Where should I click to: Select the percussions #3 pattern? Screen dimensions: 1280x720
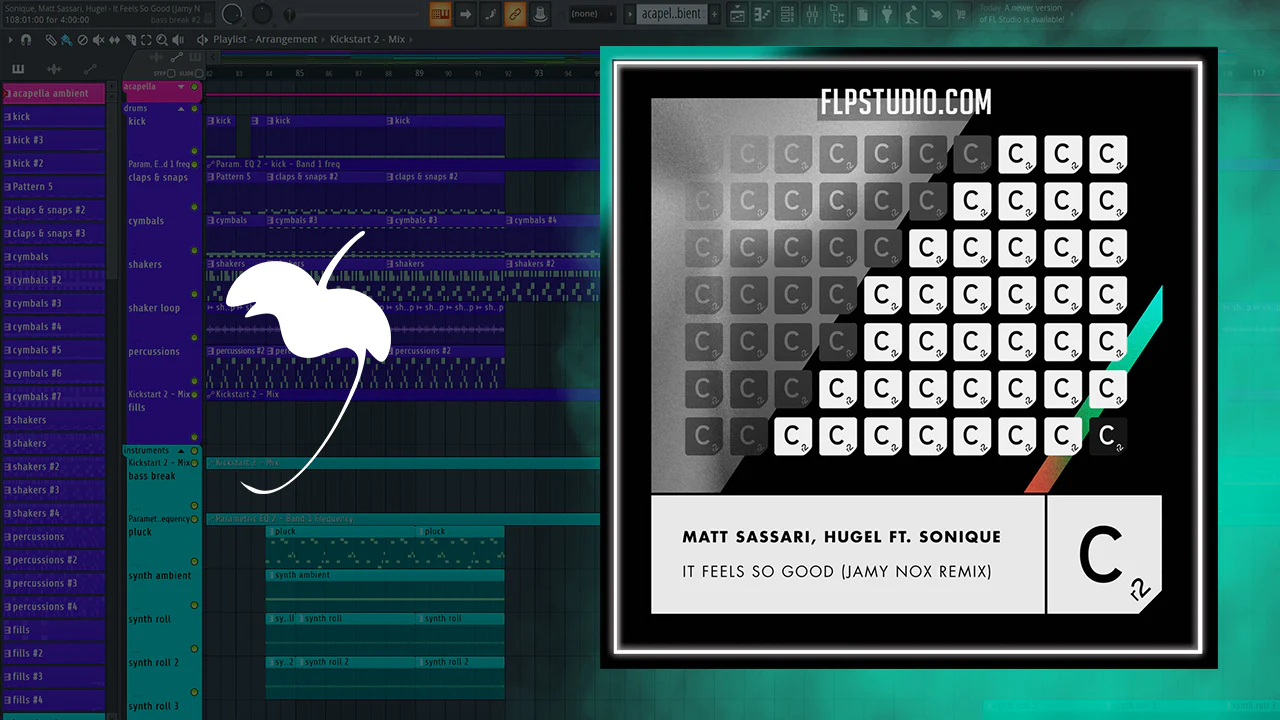(x=52, y=583)
